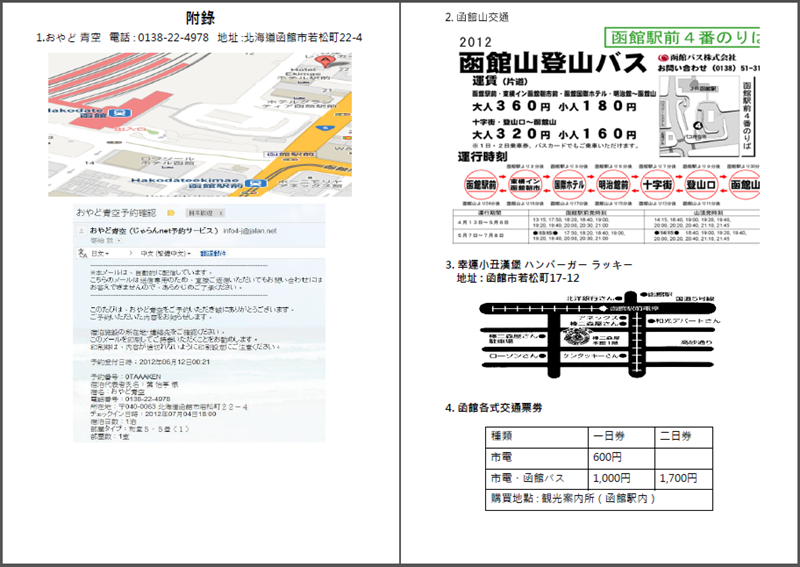Click the 市電 row label cell
The height and width of the screenshot is (567, 800).
tap(537, 457)
